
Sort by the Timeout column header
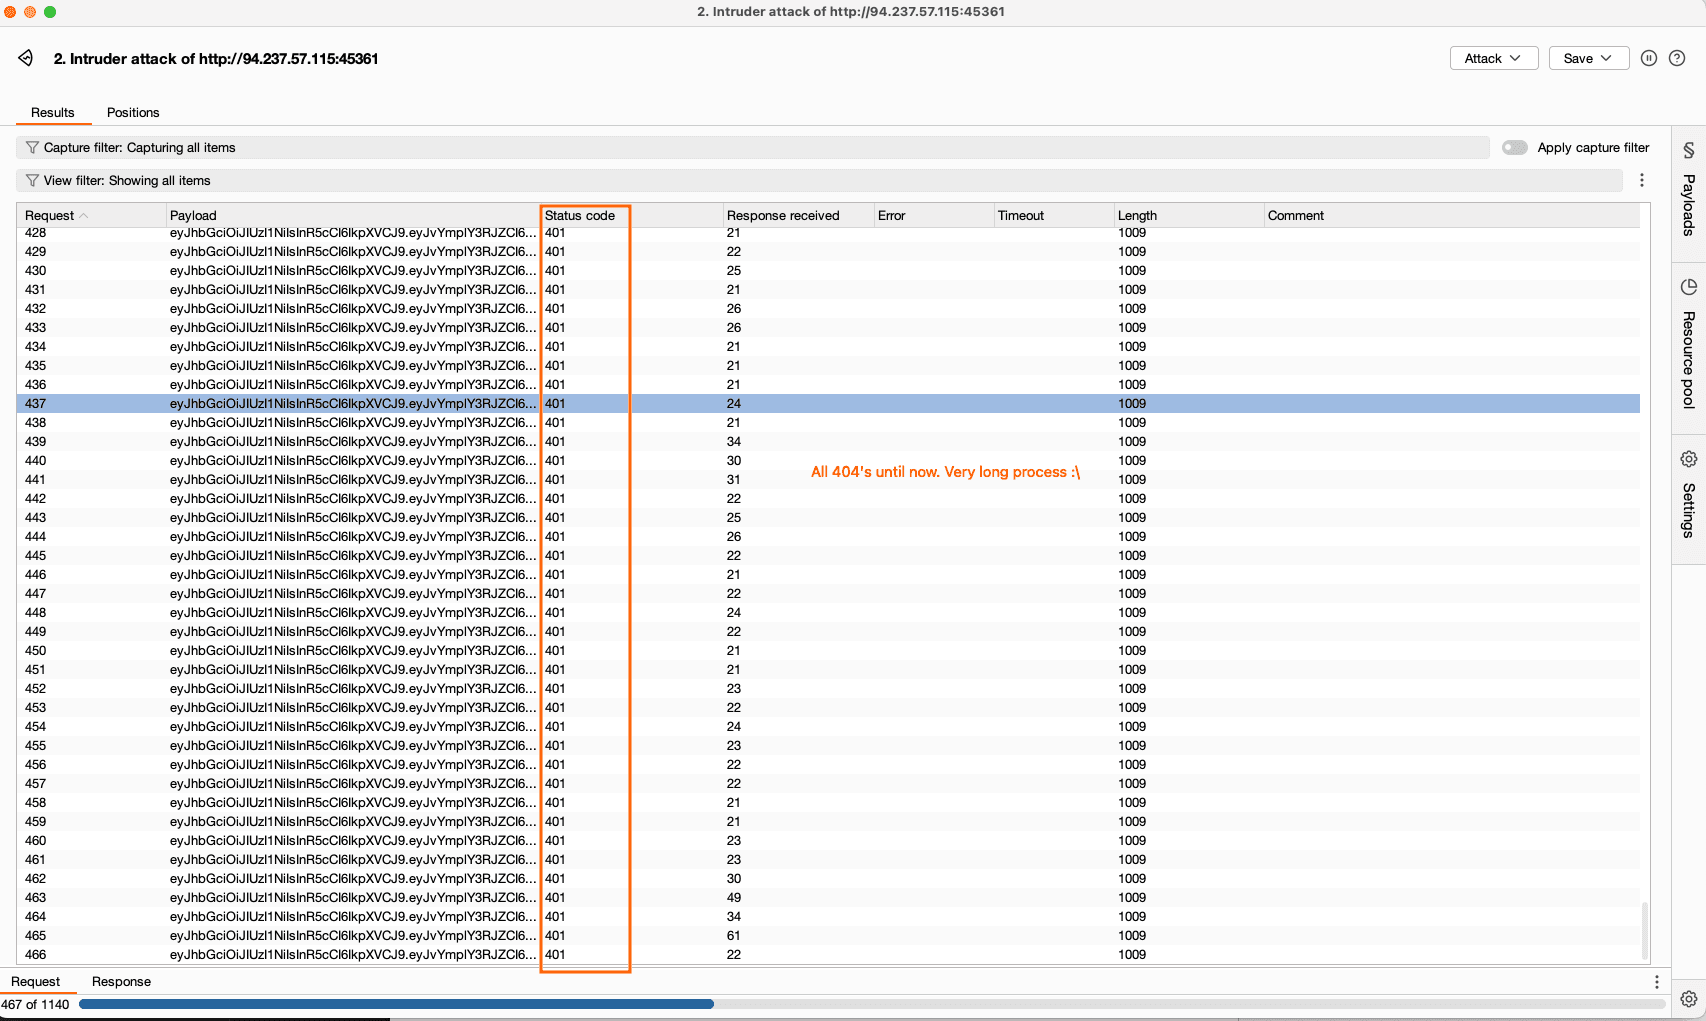(1054, 215)
